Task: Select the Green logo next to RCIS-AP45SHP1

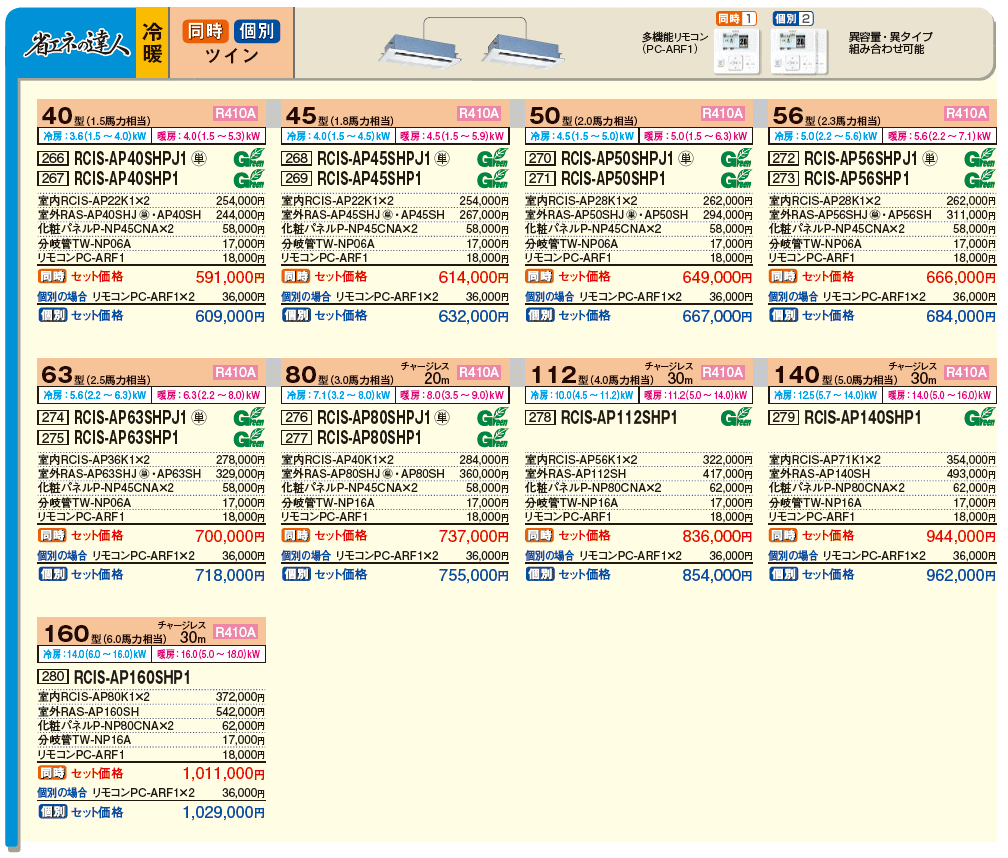Action: [x=492, y=178]
